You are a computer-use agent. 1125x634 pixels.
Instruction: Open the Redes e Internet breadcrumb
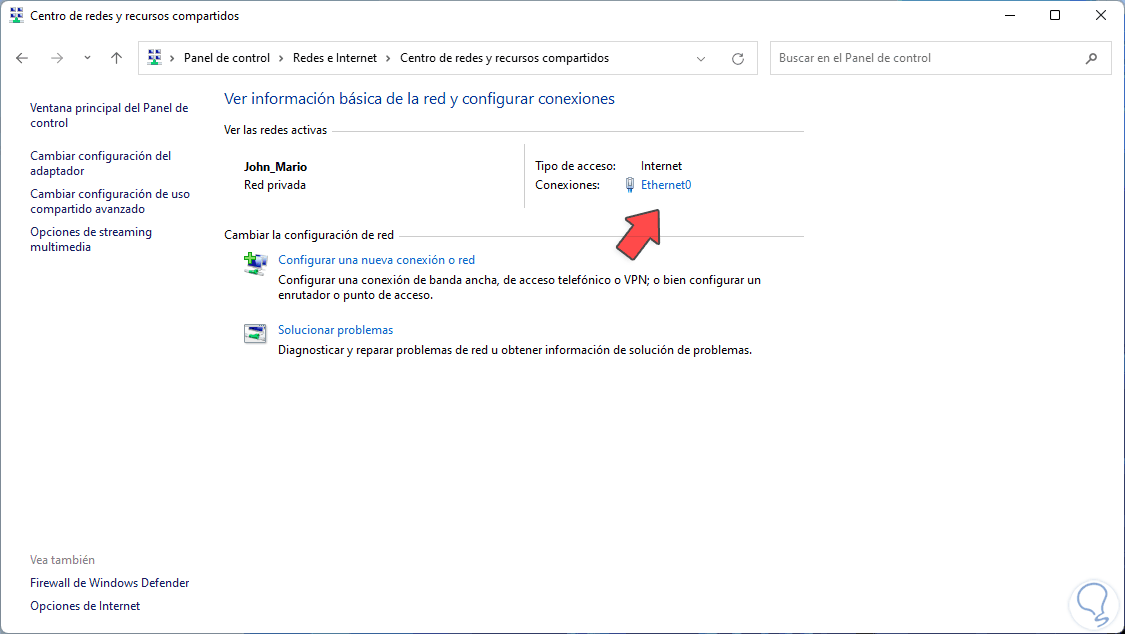[334, 58]
